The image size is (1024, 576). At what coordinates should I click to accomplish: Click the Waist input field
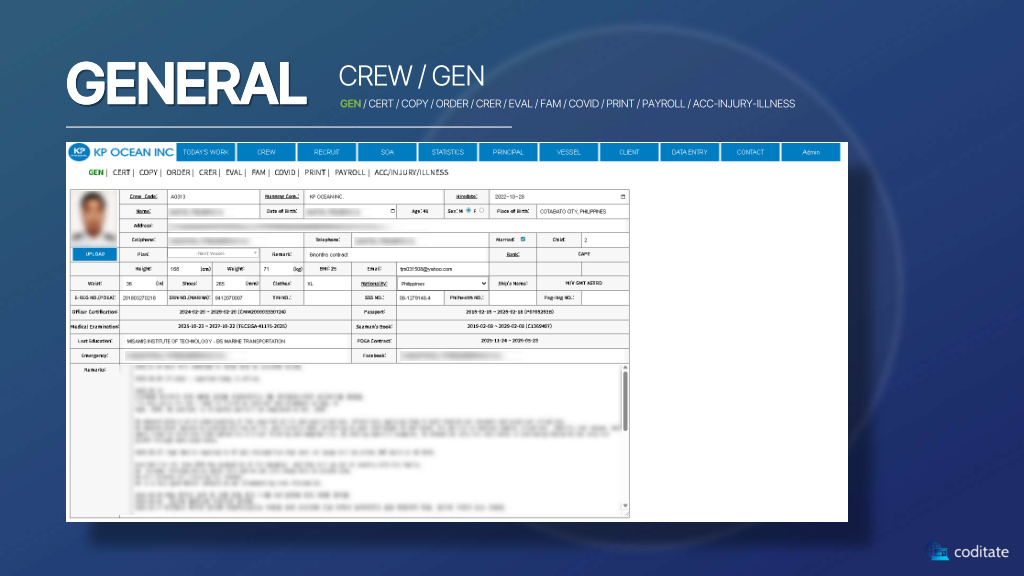pos(138,283)
